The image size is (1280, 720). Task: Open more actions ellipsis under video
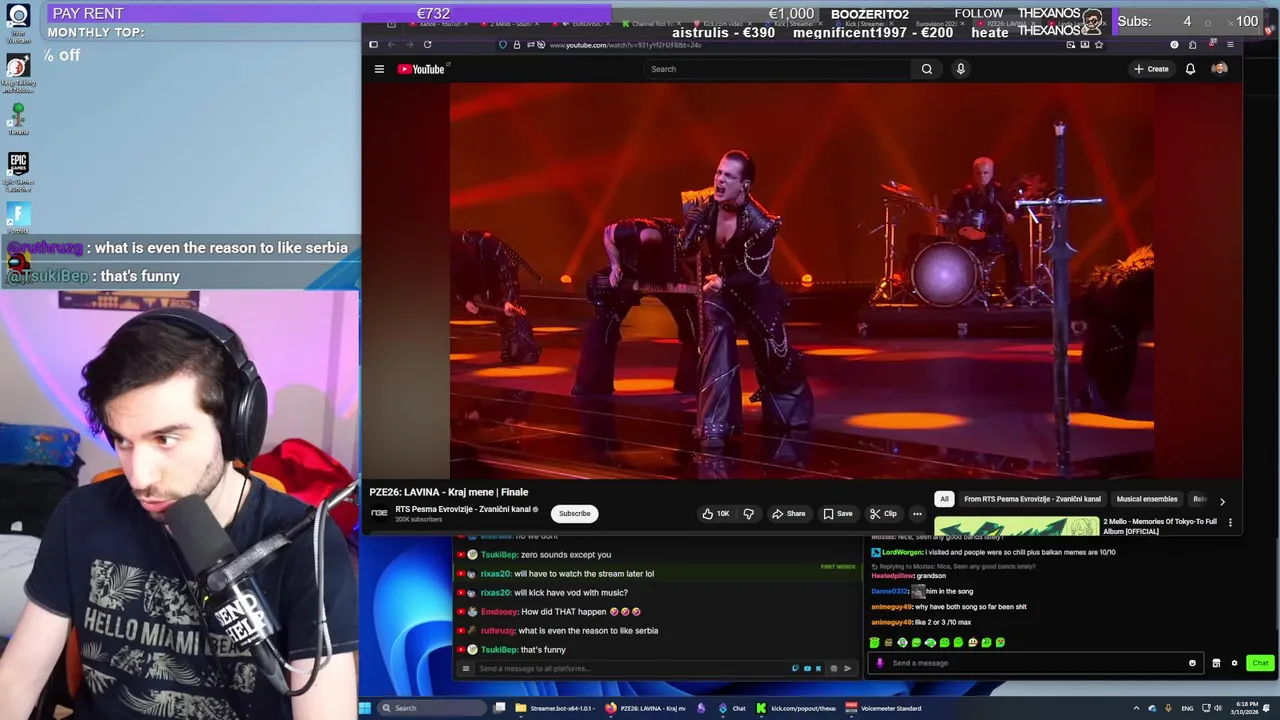(x=916, y=513)
